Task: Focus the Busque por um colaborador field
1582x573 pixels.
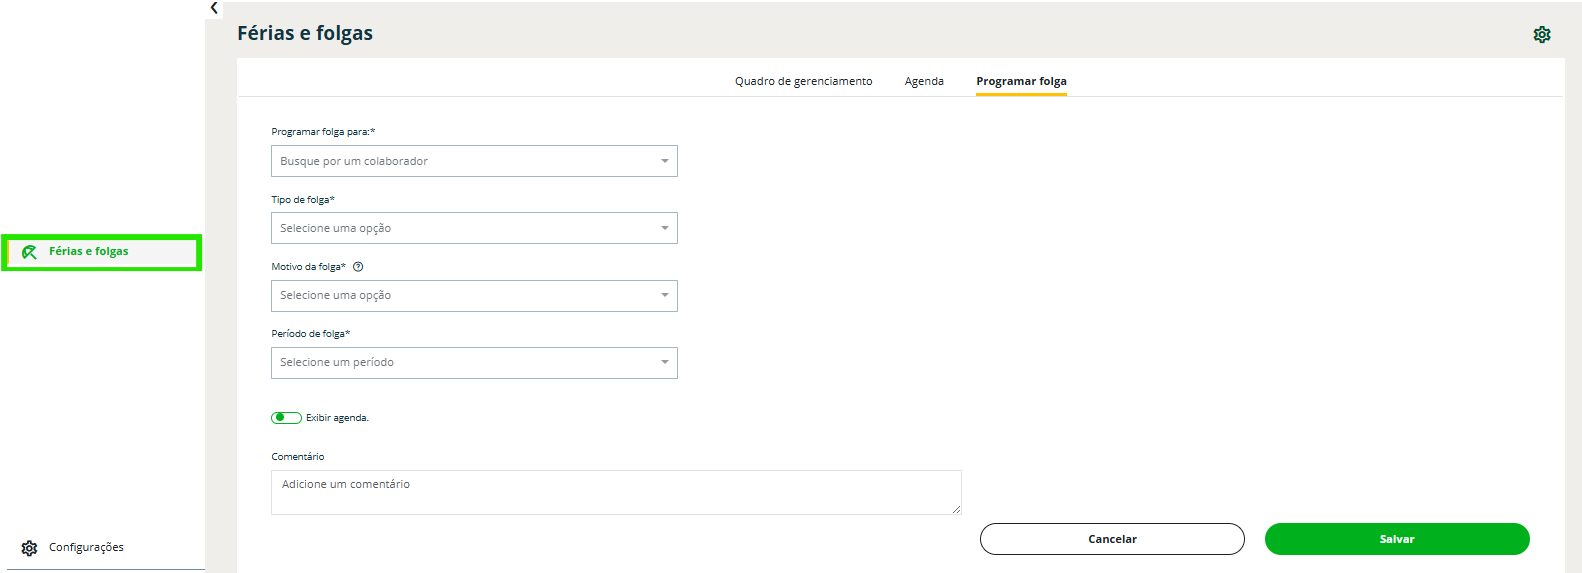Action: [x=460, y=161]
